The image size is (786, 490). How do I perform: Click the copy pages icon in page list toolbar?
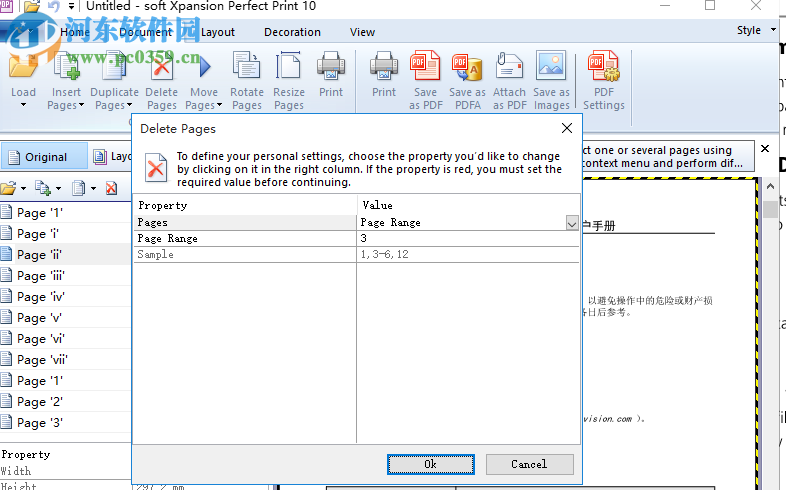[x=43, y=188]
